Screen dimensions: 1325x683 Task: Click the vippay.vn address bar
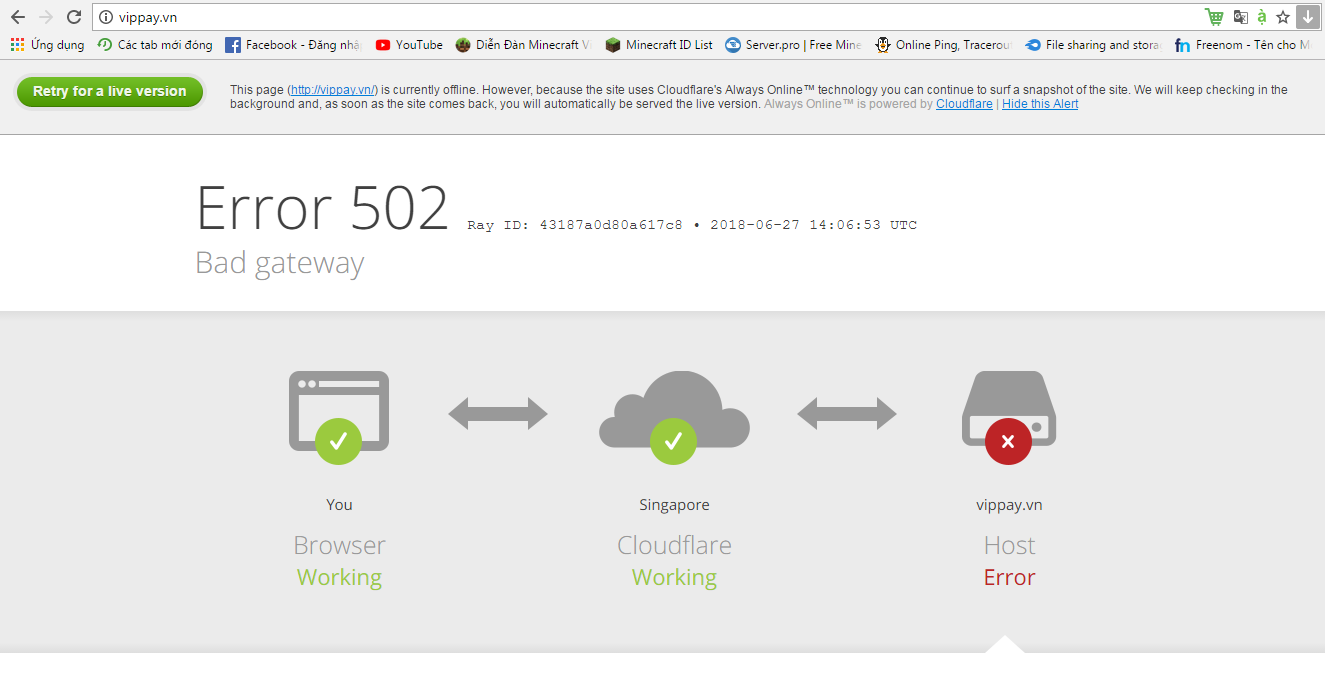point(648,17)
